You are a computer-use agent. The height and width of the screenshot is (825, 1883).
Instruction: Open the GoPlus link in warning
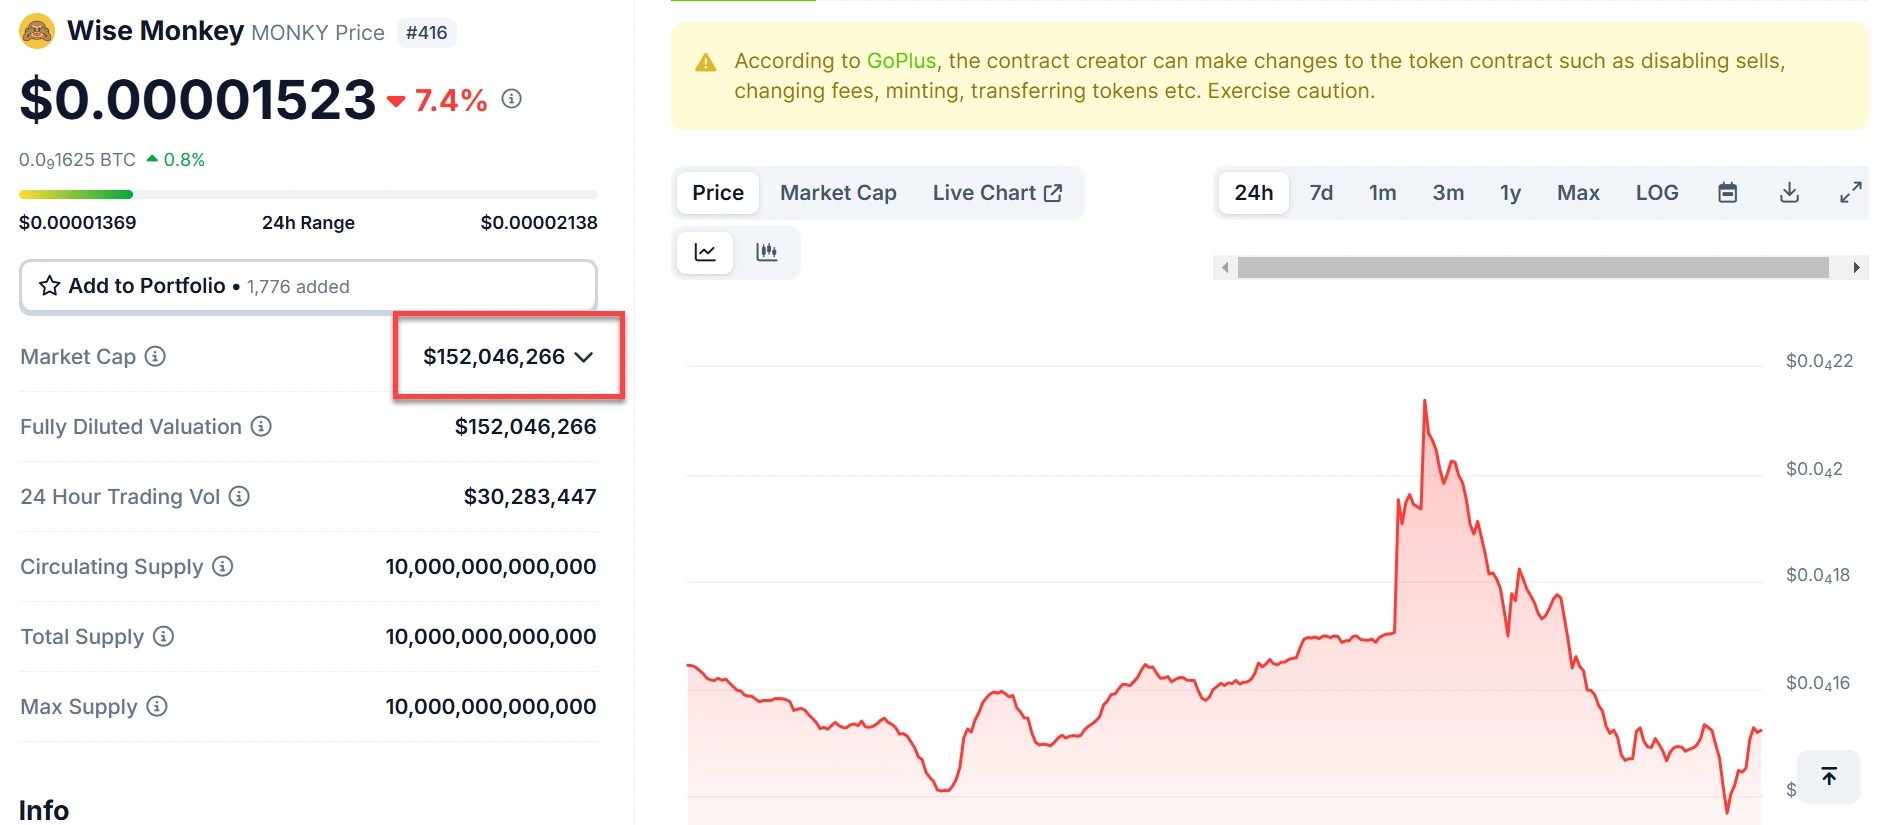(901, 61)
